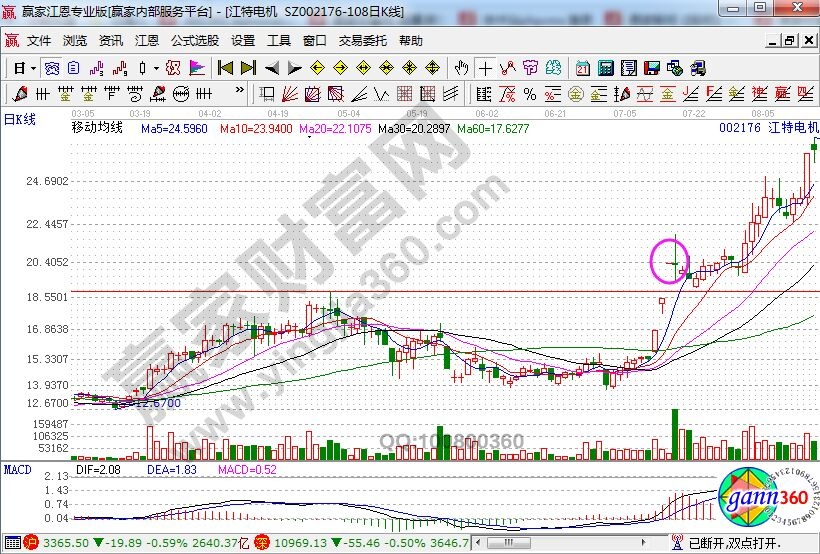This screenshot has height=554, width=820.
Task: Select the percent sign drawing tool
Action: point(529,93)
